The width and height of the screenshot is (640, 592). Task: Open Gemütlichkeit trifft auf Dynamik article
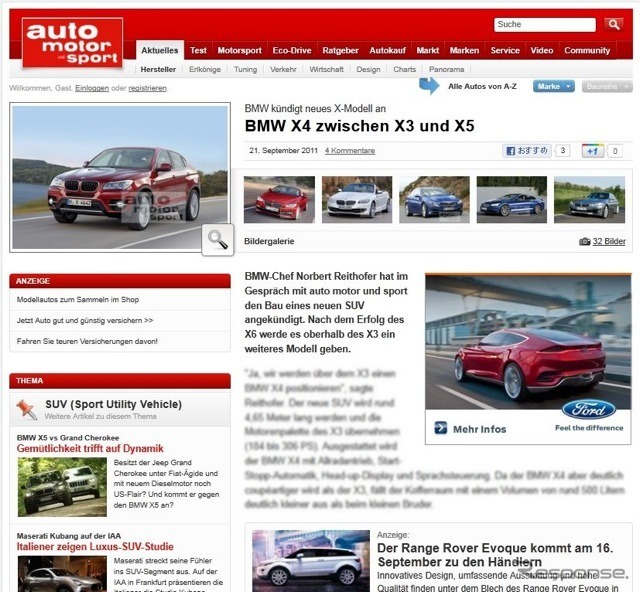(x=90, y=448)
